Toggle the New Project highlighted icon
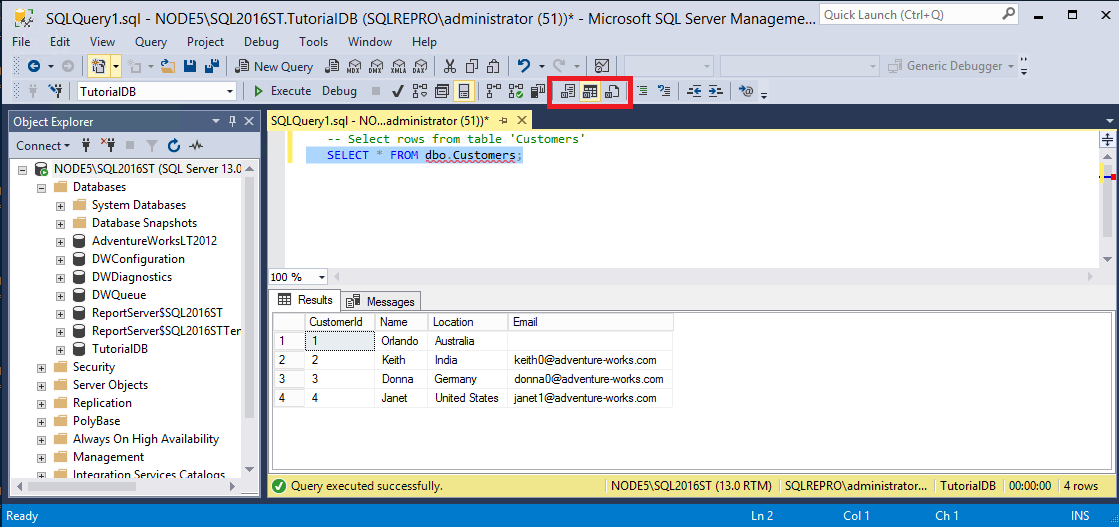This screenshot has width=1119, height=527. click(x=98, y=66)
